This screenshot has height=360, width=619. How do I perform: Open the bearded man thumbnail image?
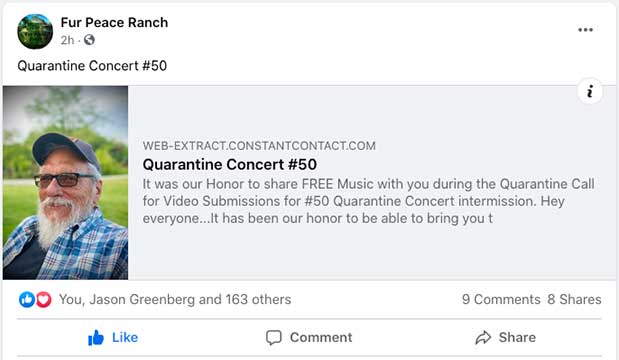tap(66, 183)
